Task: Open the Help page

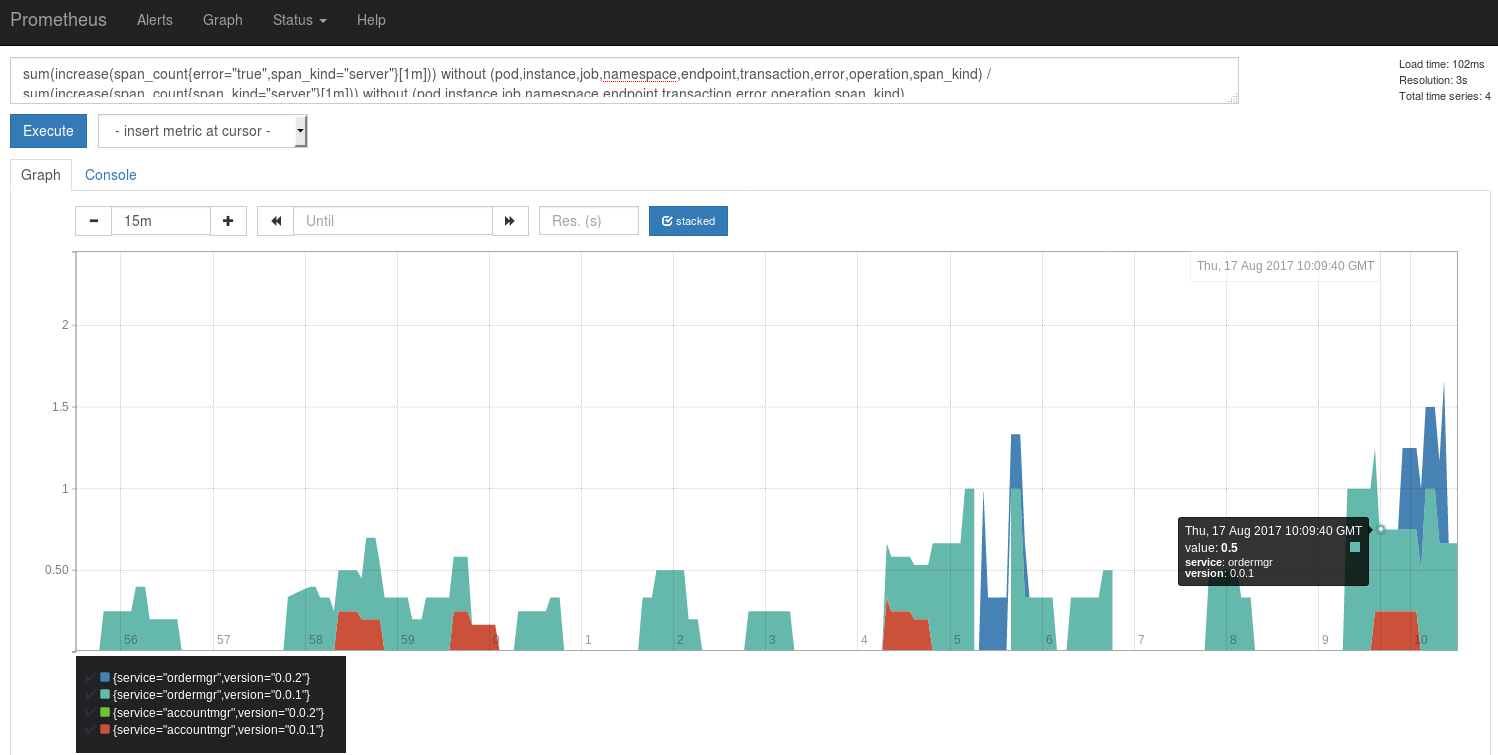Action: [371, 20]
